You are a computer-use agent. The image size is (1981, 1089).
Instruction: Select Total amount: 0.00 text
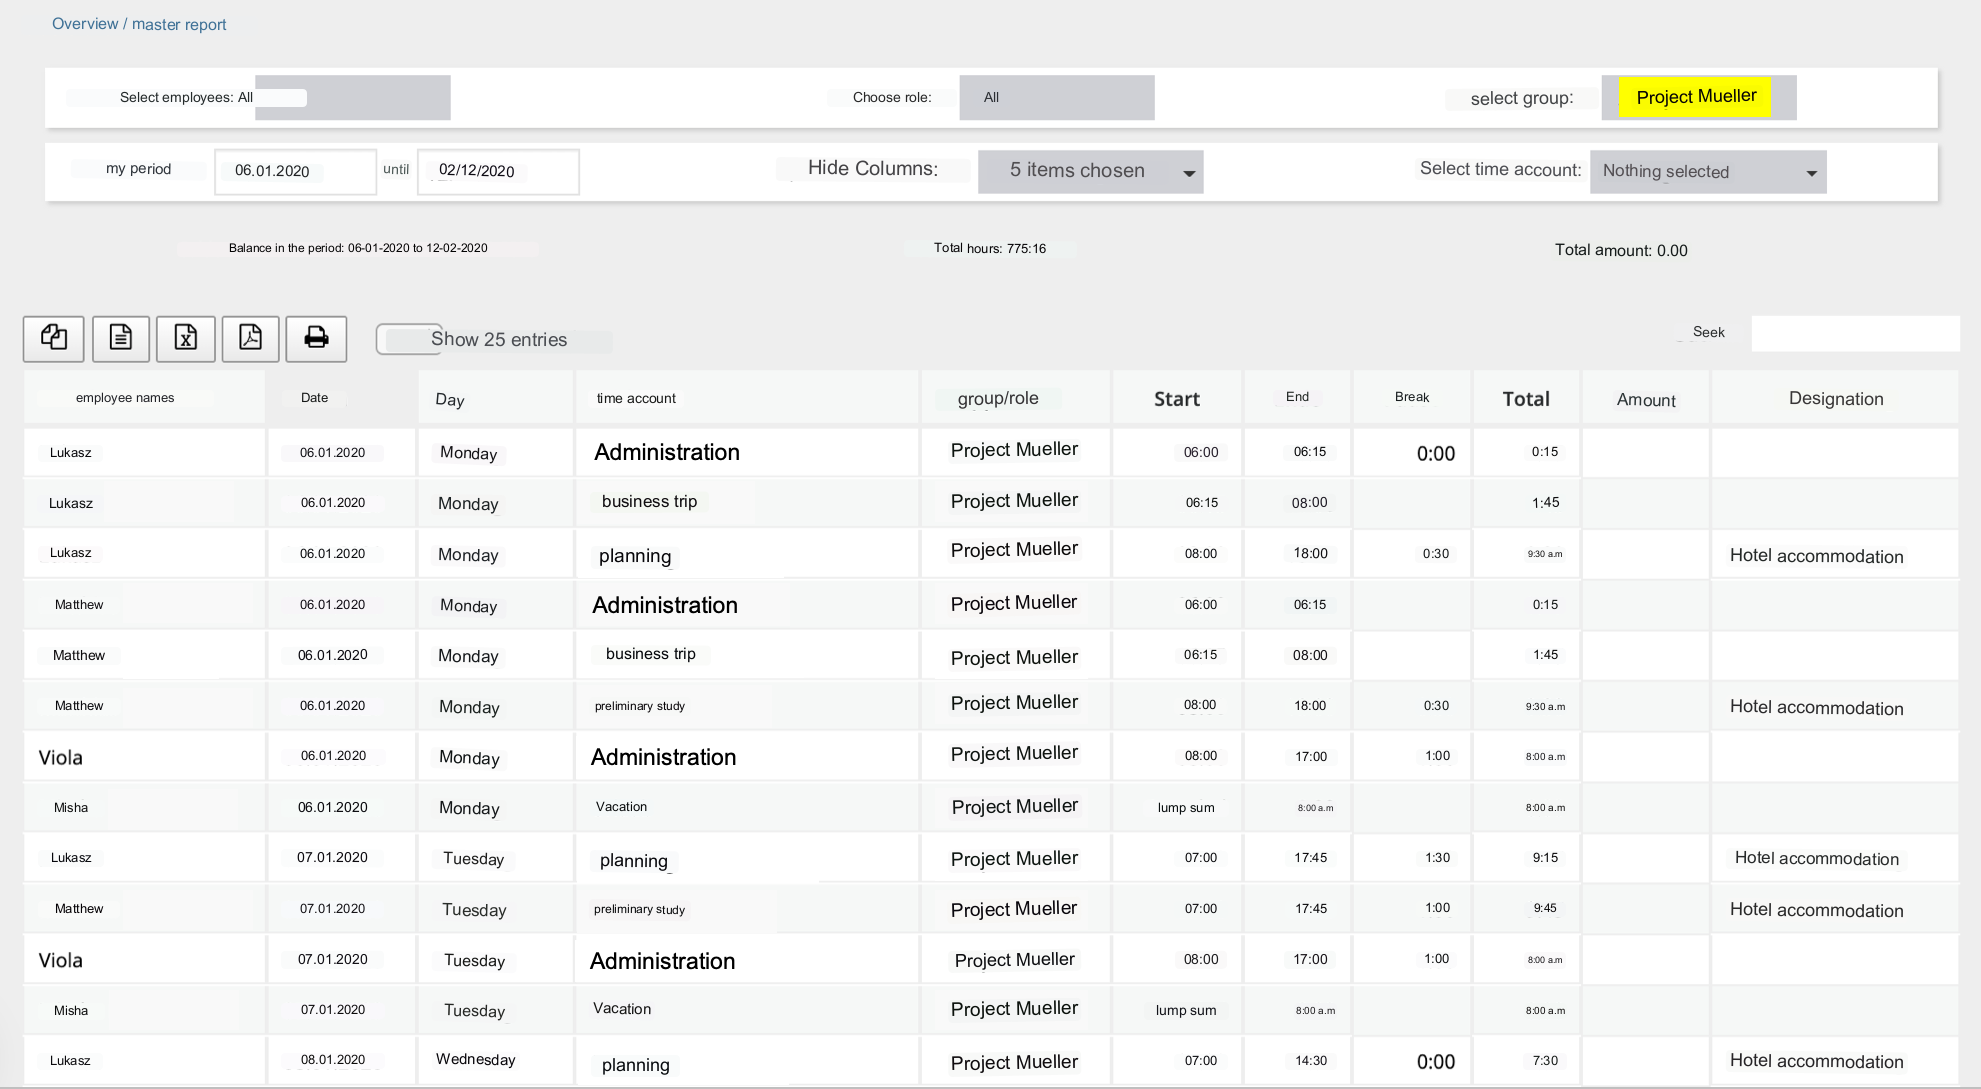[1621, 250]
